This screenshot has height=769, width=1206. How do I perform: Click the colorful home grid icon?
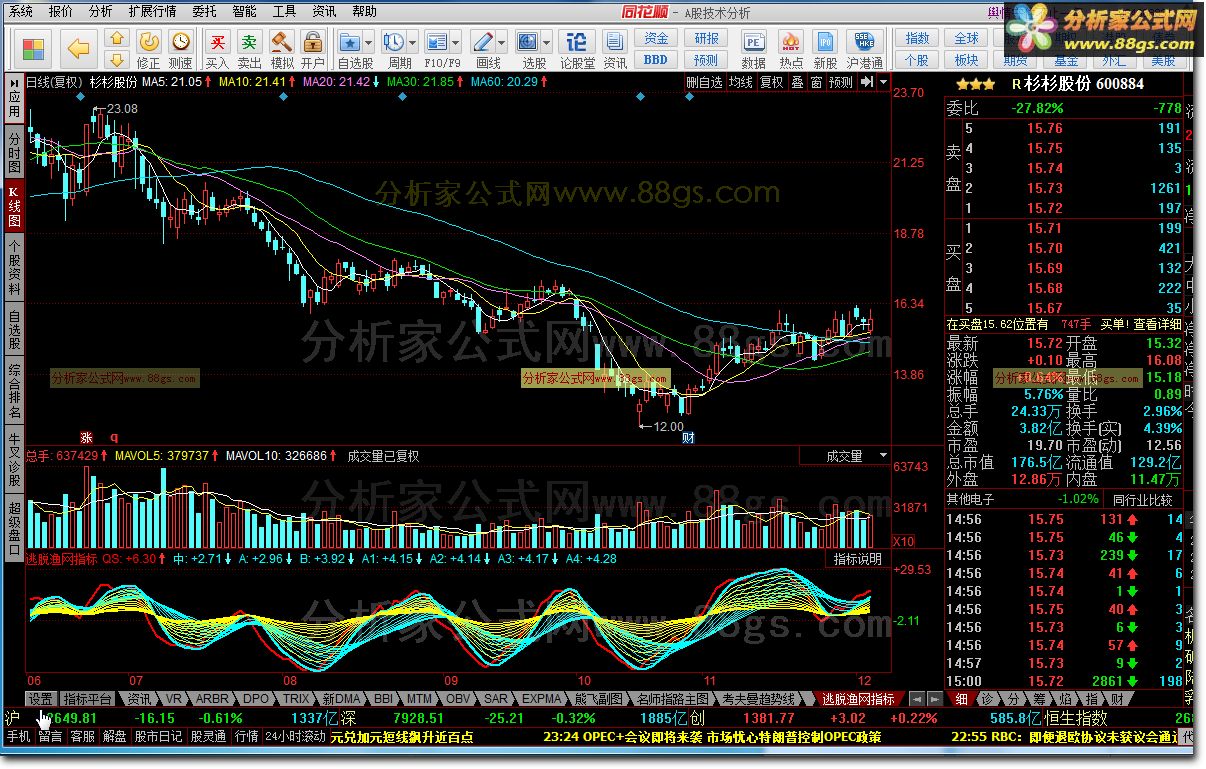(34, 47)
